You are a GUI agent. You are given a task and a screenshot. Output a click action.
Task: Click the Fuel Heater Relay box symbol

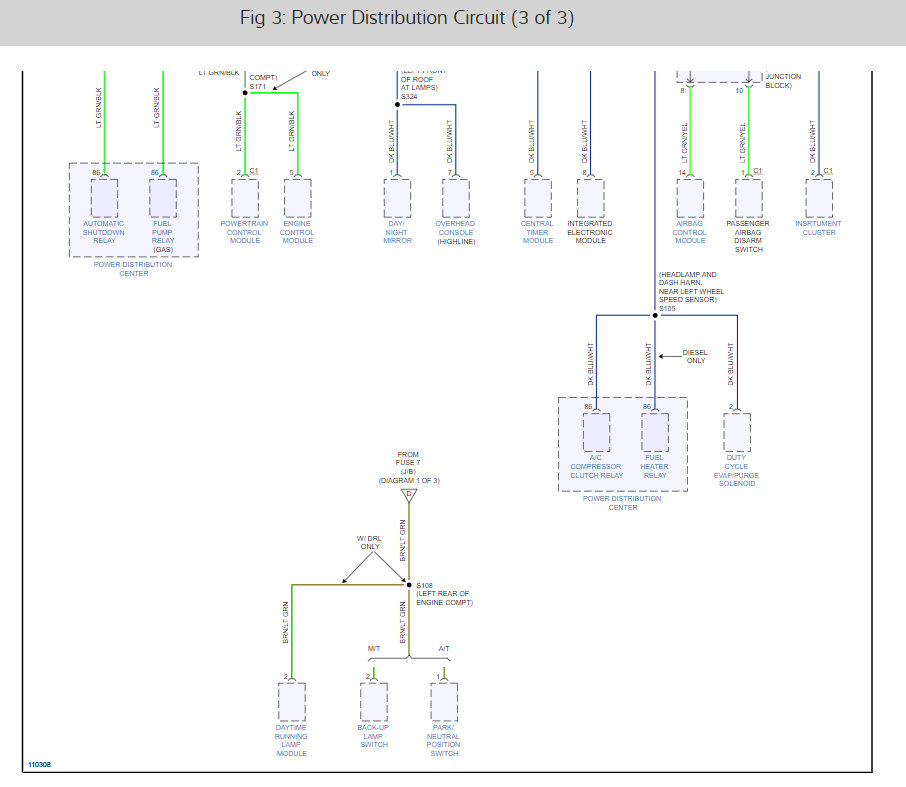[x=655, y=432]
